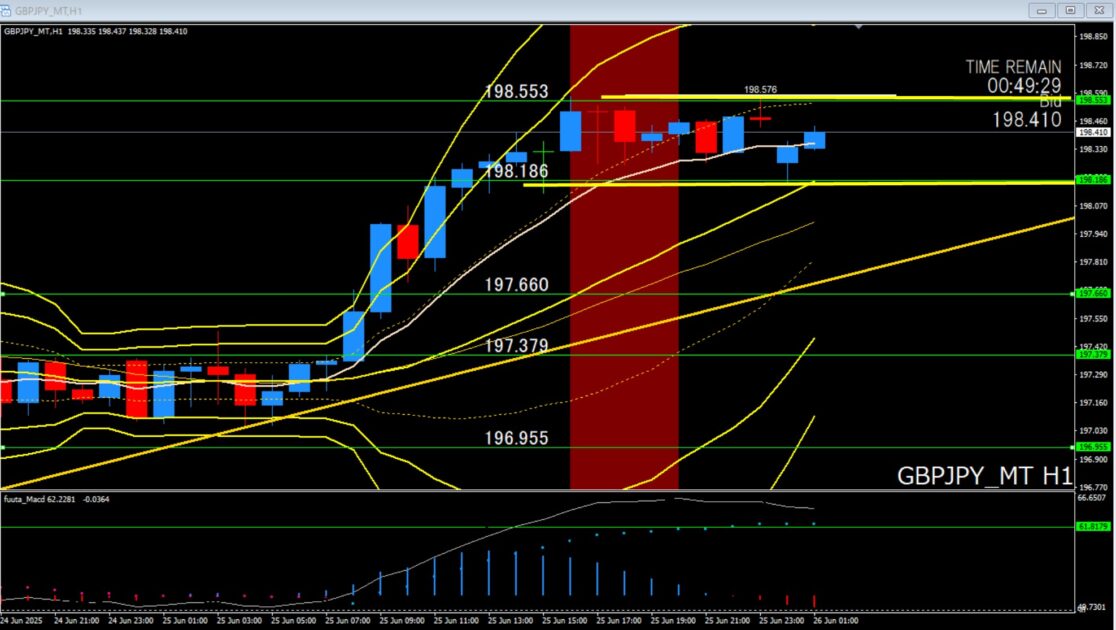Click the green 198.553 price tag on axis
The width and height of the screenshot is (1116, 630).
pos(1090,100)
